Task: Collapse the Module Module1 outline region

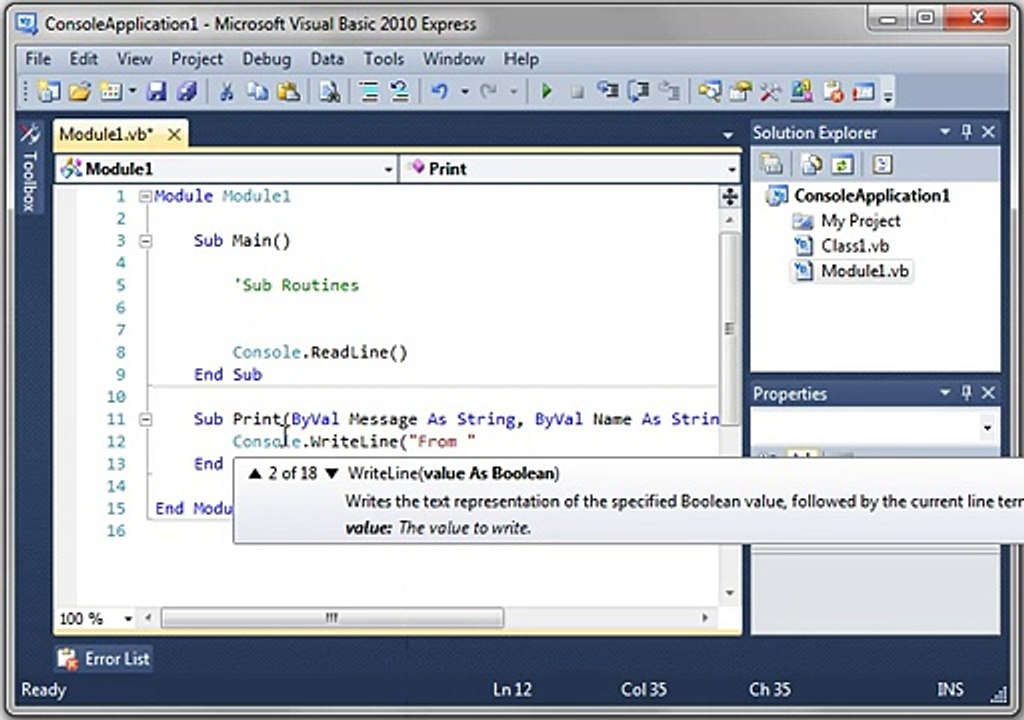Action: [145, 196]
